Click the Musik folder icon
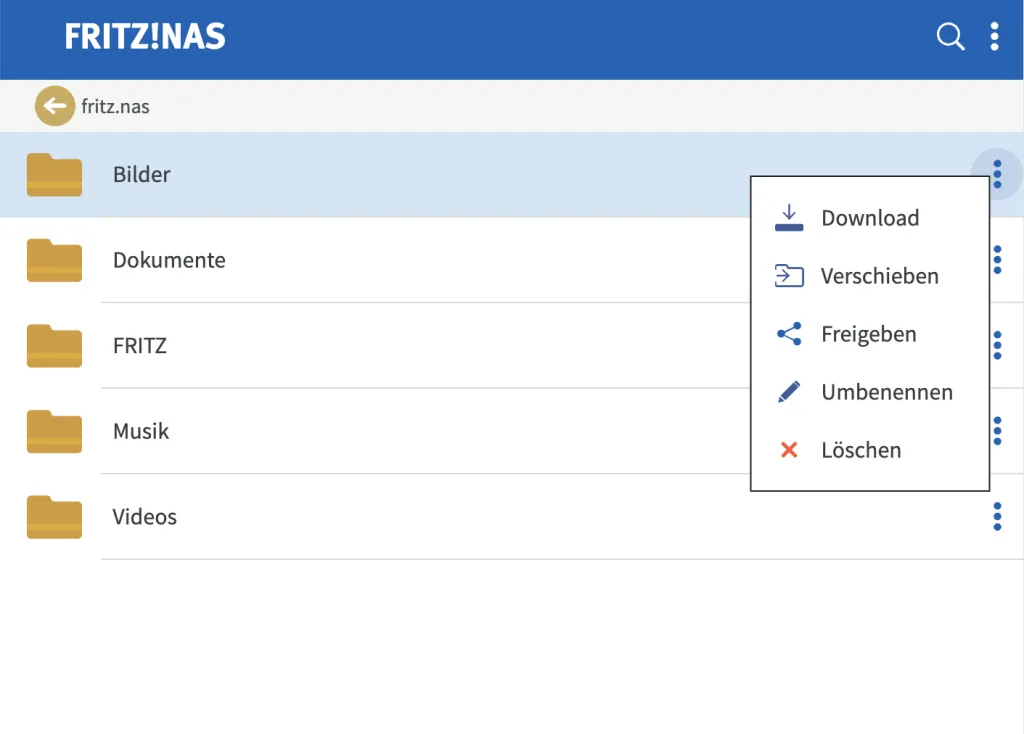This screenshot has height=734, width=1024. tap(54, 432)
